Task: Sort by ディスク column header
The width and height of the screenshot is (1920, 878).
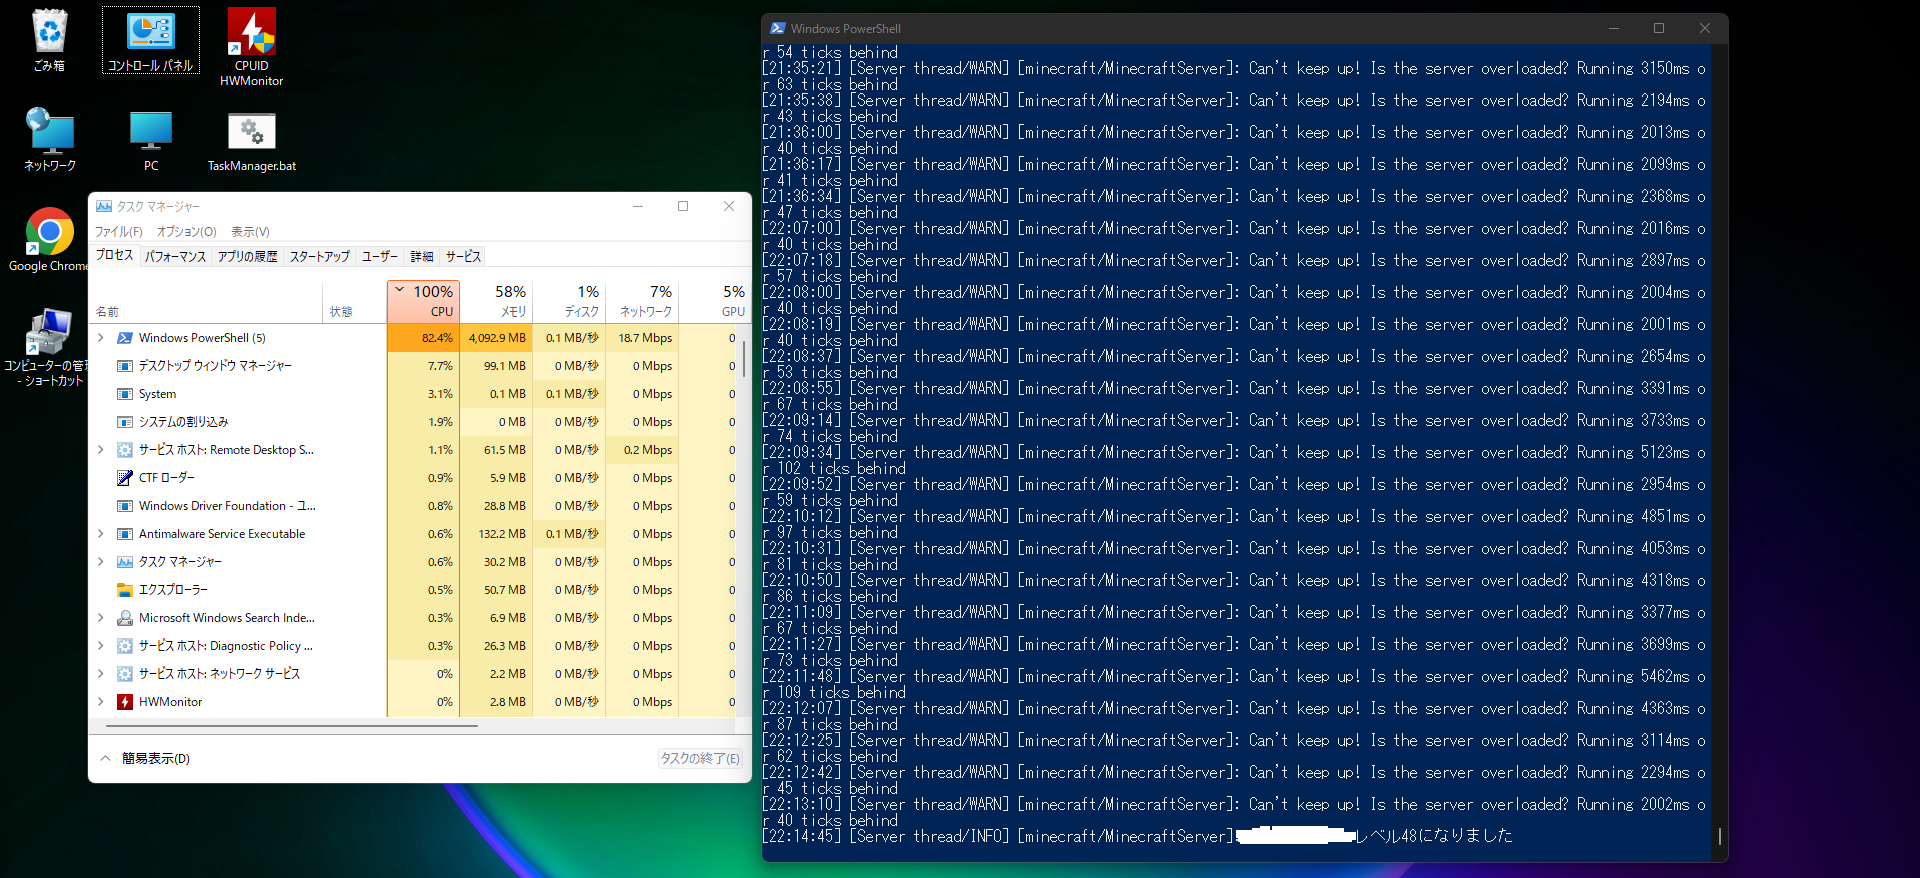Action: (x=569, y=301)
